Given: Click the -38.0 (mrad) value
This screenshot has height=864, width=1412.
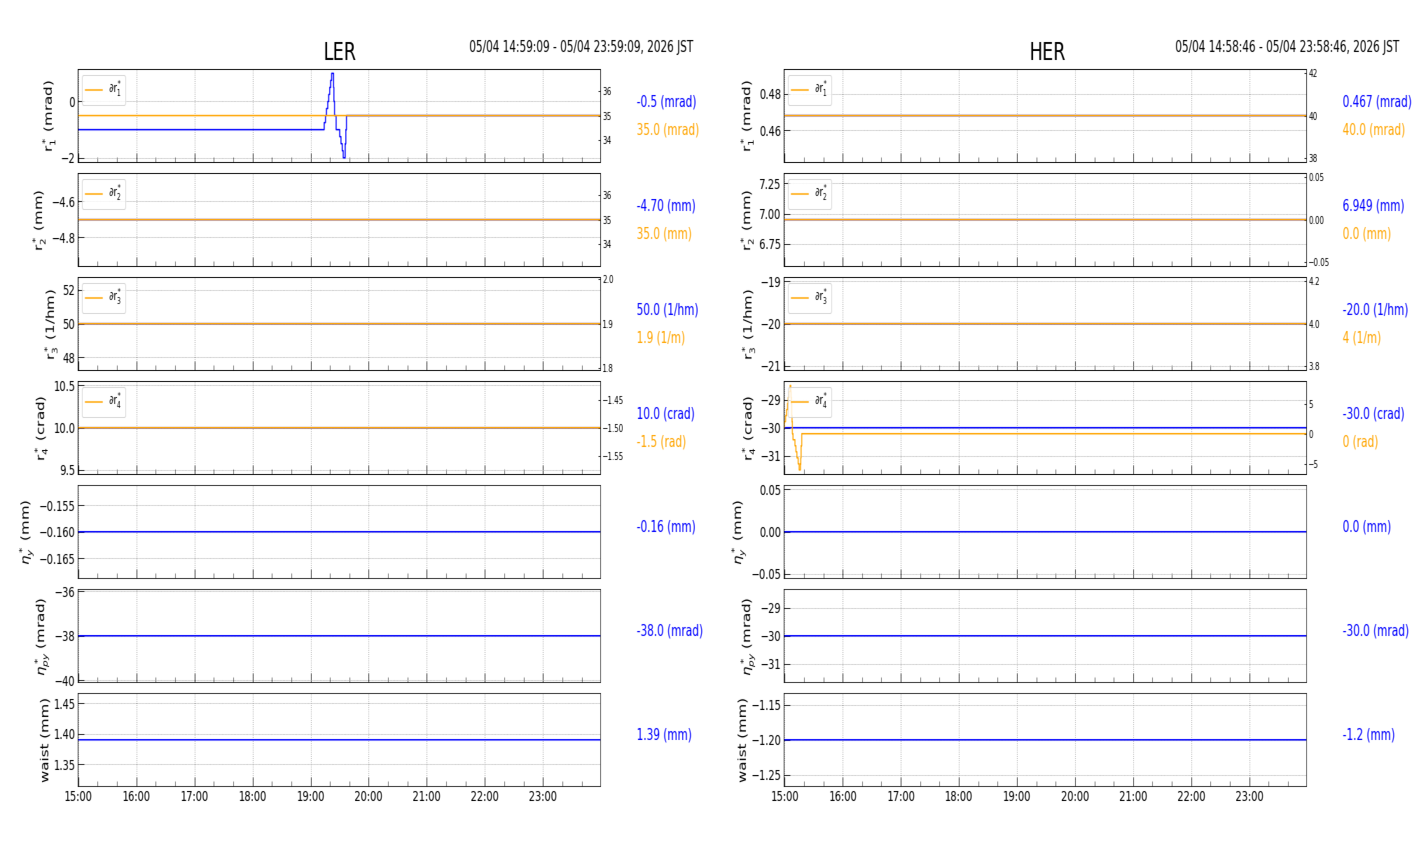Looking at the screenshot, I should (x=669, y=631).
